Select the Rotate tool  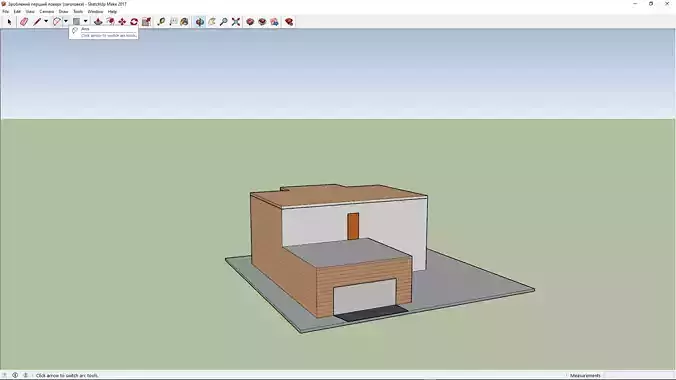134,22
